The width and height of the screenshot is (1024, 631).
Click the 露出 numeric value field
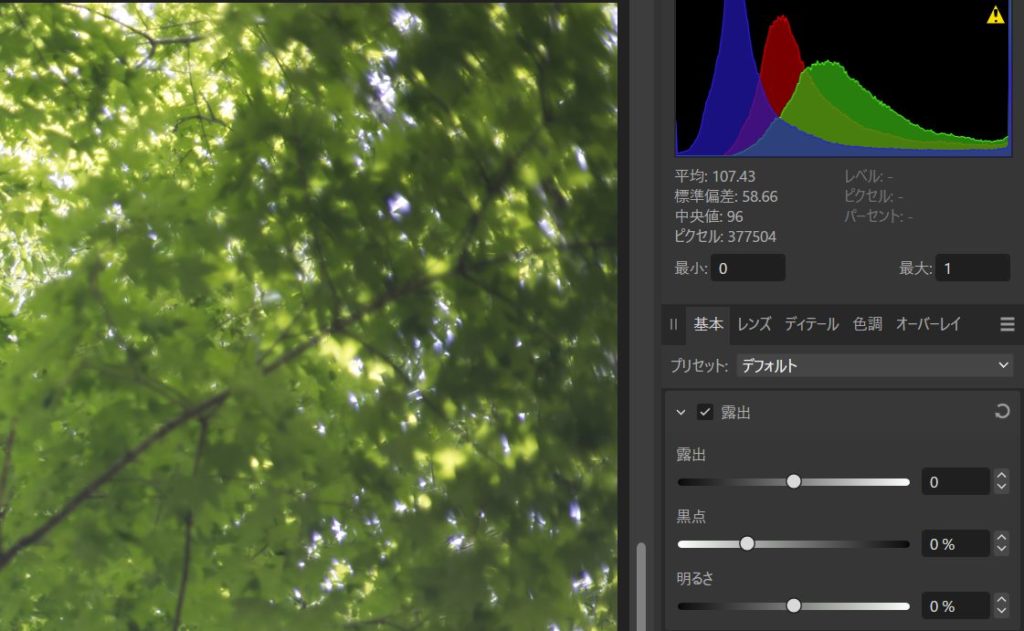pos(955,482)
